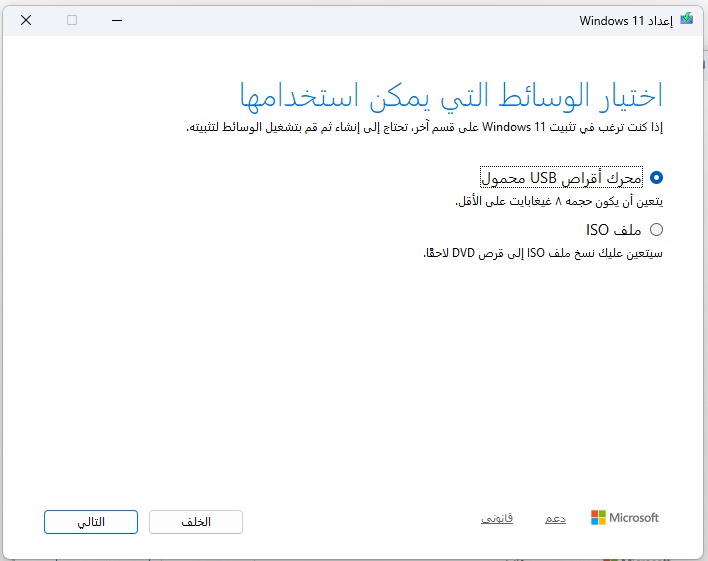The width and height of the screenshot is (708, 561).
Task: Click the 'إعداد Windows 11' title bar text
Action: click(626, 20)
